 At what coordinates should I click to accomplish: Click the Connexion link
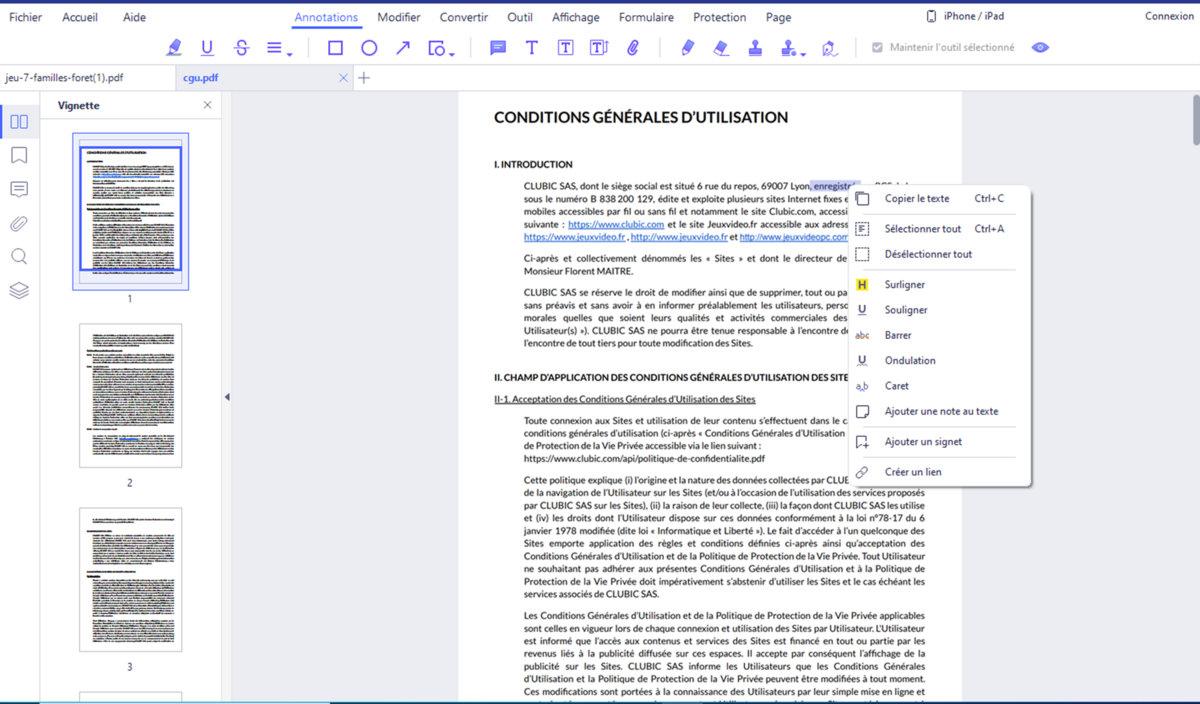pos(1169,16)
